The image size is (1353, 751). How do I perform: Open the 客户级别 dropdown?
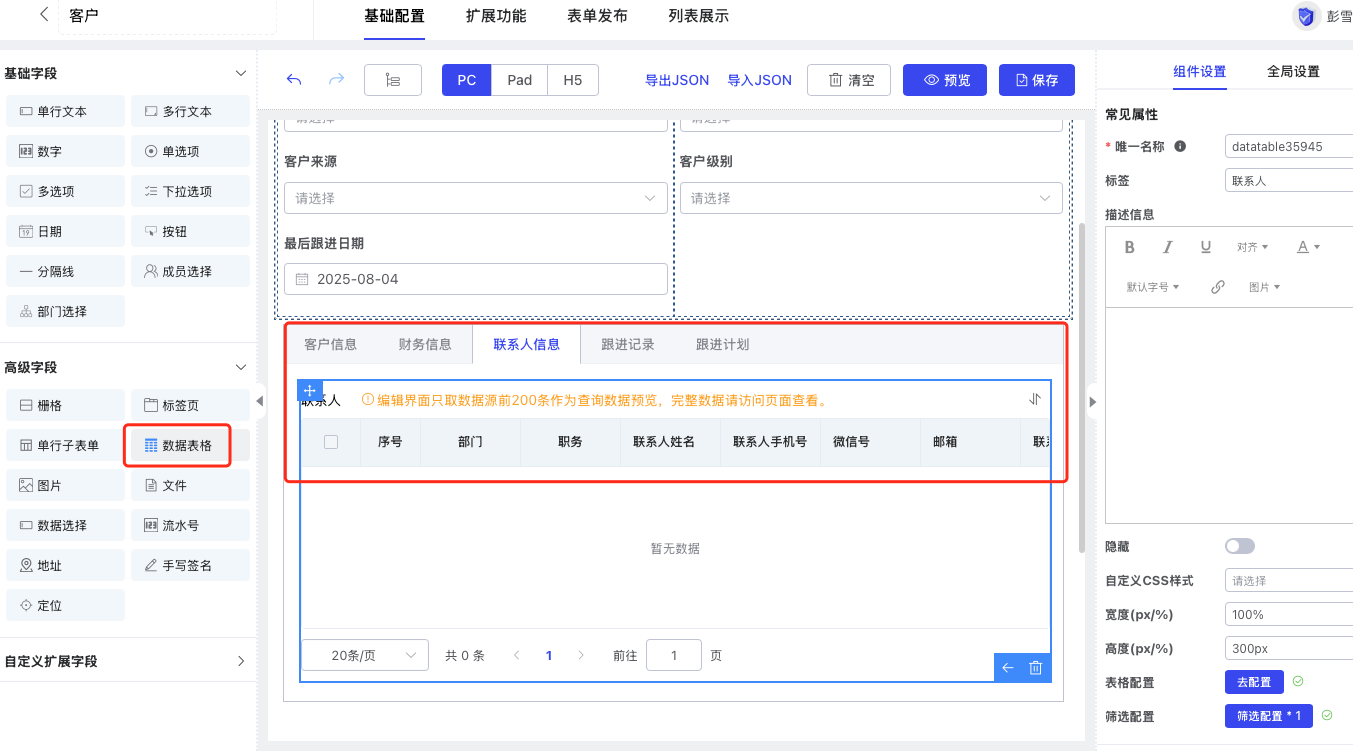[871, 198]
